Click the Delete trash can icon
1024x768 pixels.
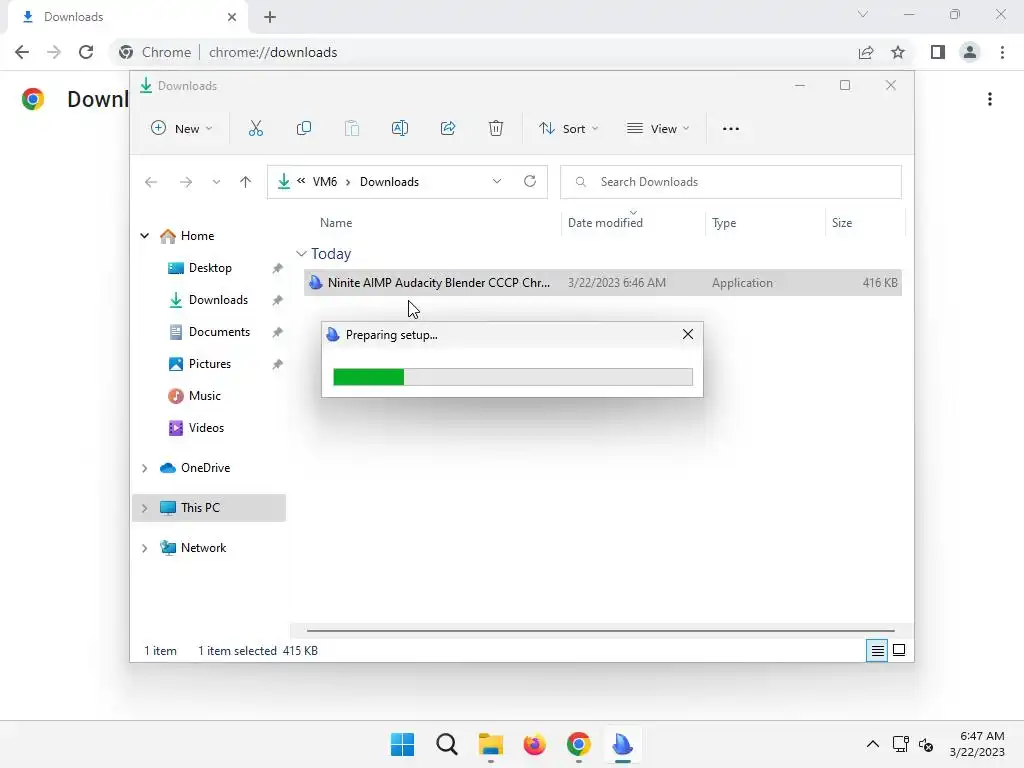pos(496,129)
